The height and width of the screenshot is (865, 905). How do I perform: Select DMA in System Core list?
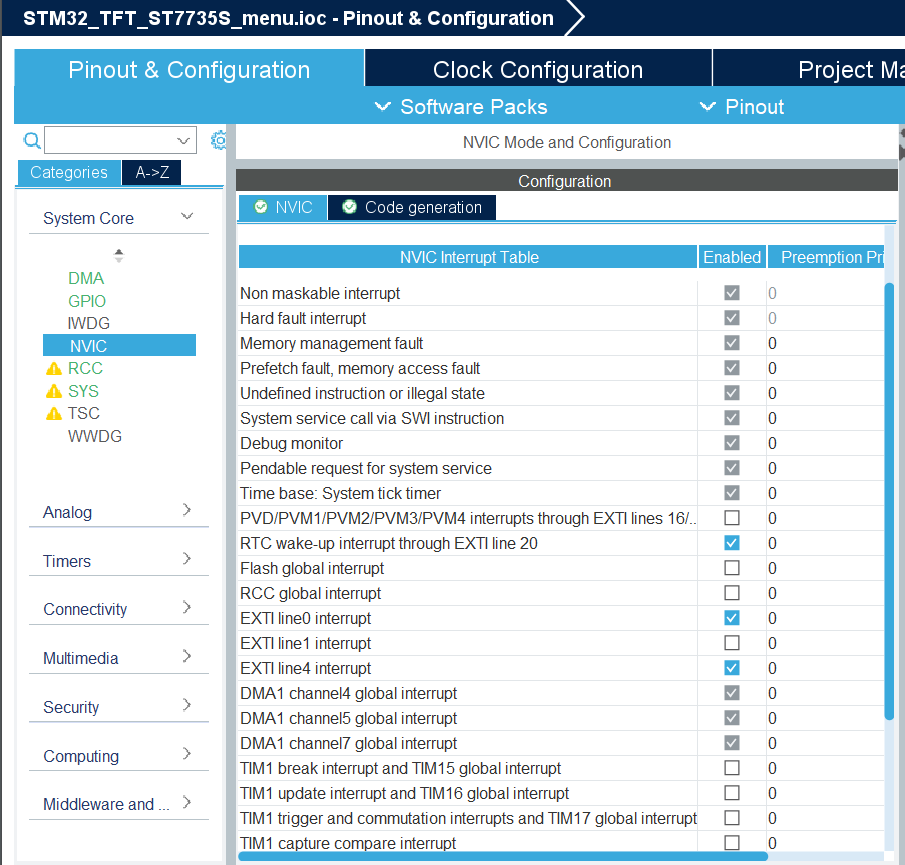[x=86, y=278]
